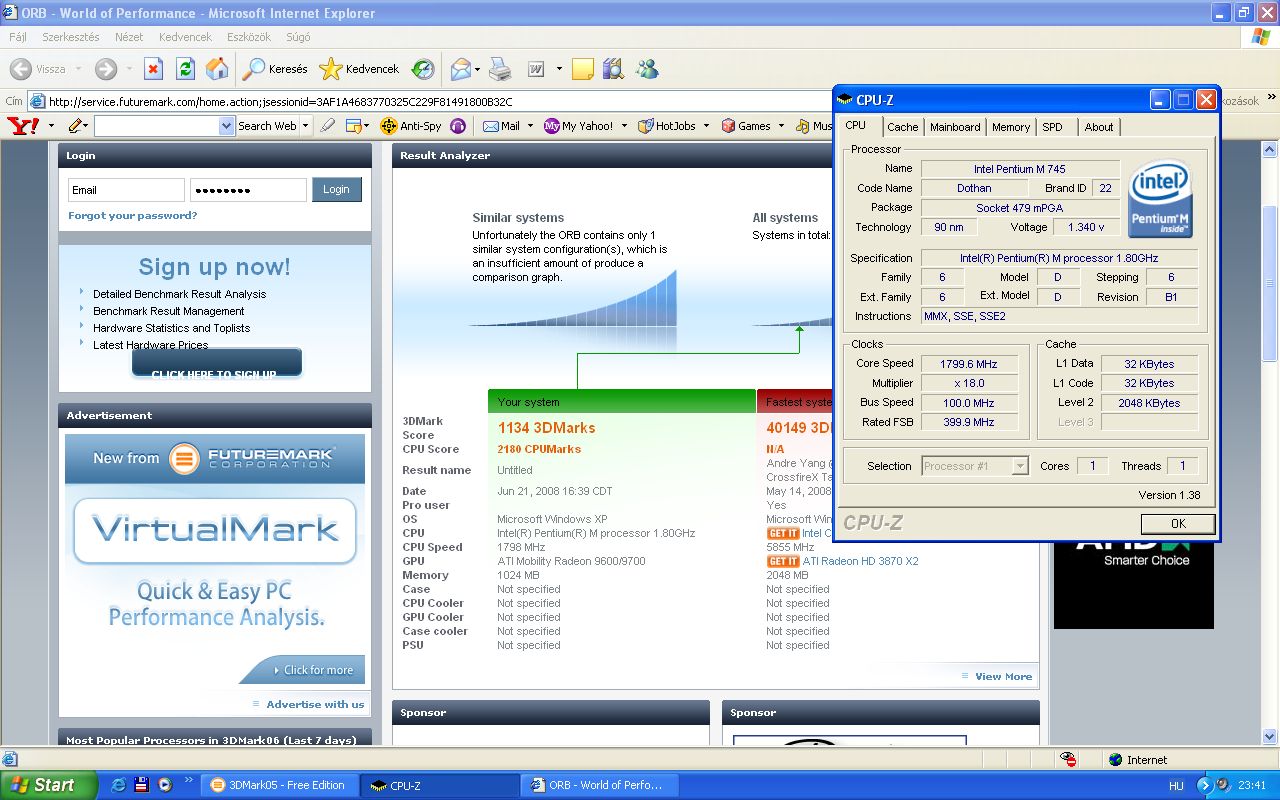The image size is (1280, 800).
Task: Open Games toolbar button
Action: 746,126
